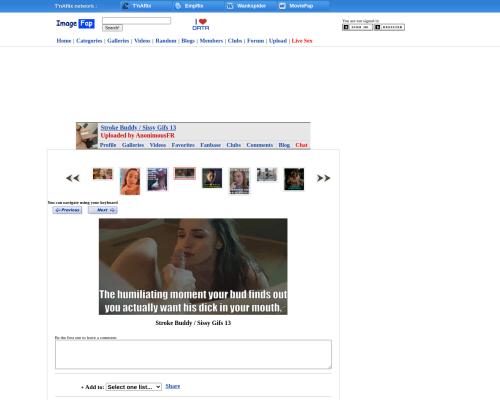Open the first network site icon in top bar

click(x=125, y=6)
